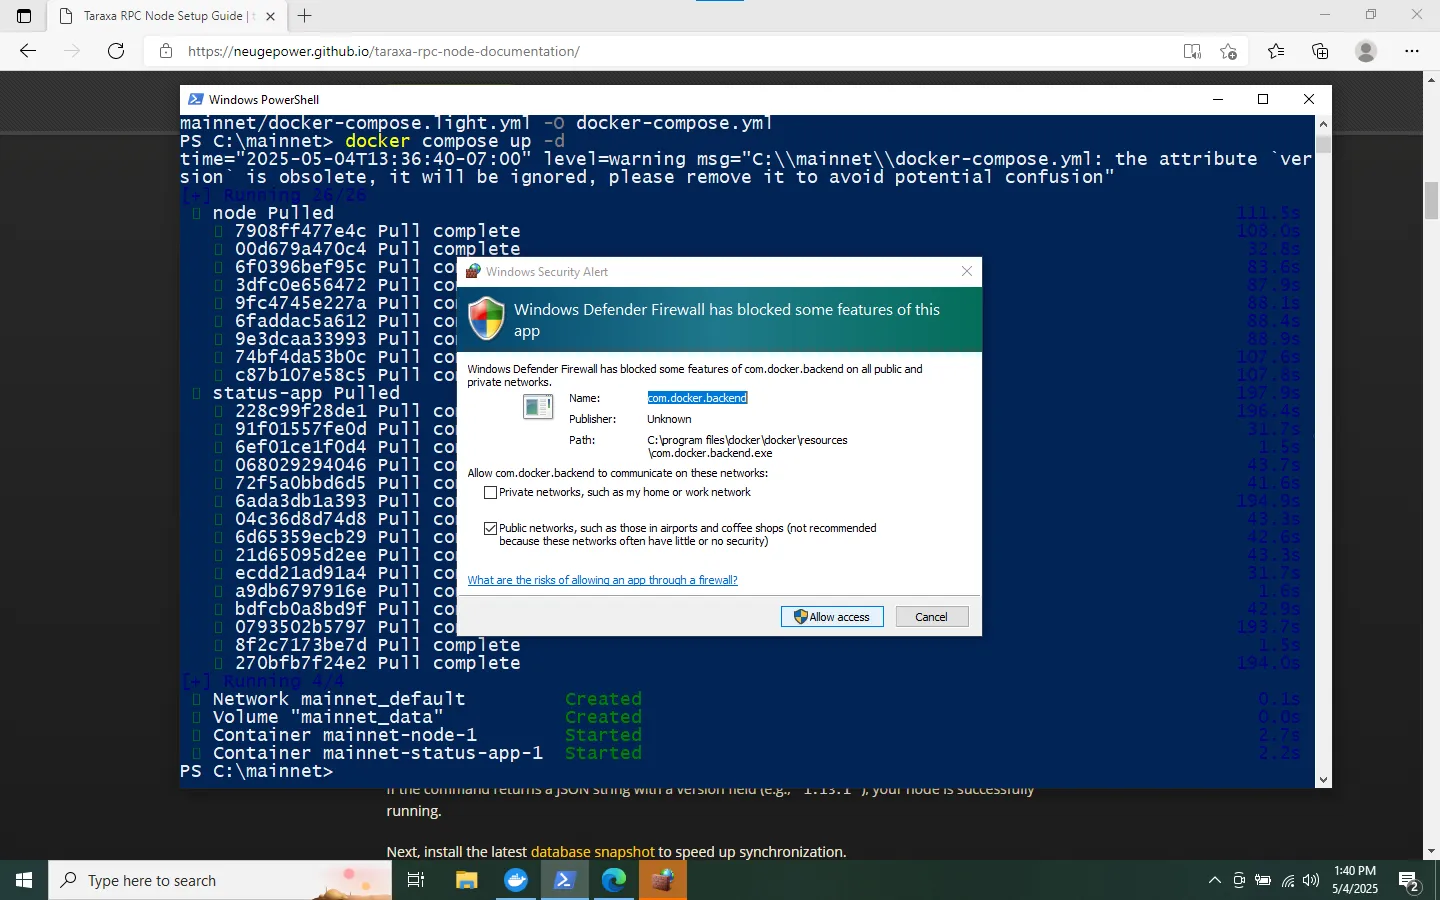
Task: Click the Allow access button
Action: coord(831,616)
